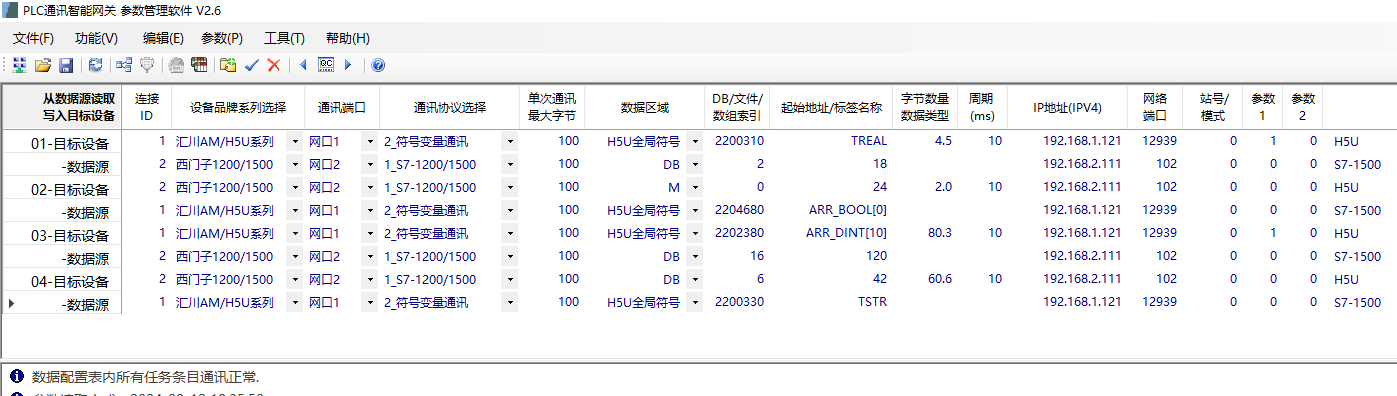Viewport: 1397px width, 396px height.
Task: Open the 工具(T) menu
Action: click(284, 38)
